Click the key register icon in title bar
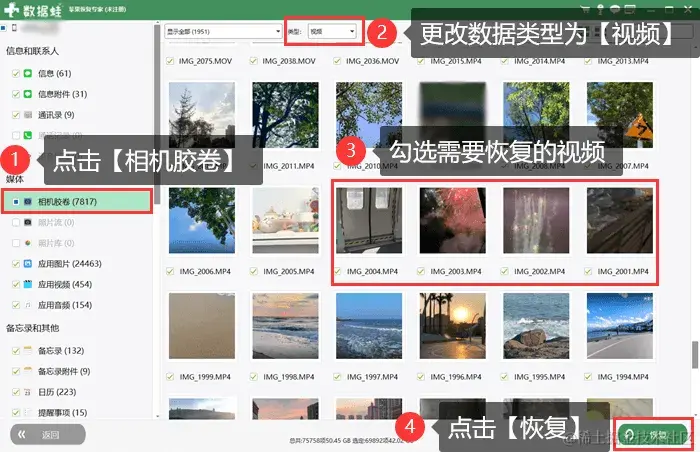This screenshot has width=700, height=452. 600,9
